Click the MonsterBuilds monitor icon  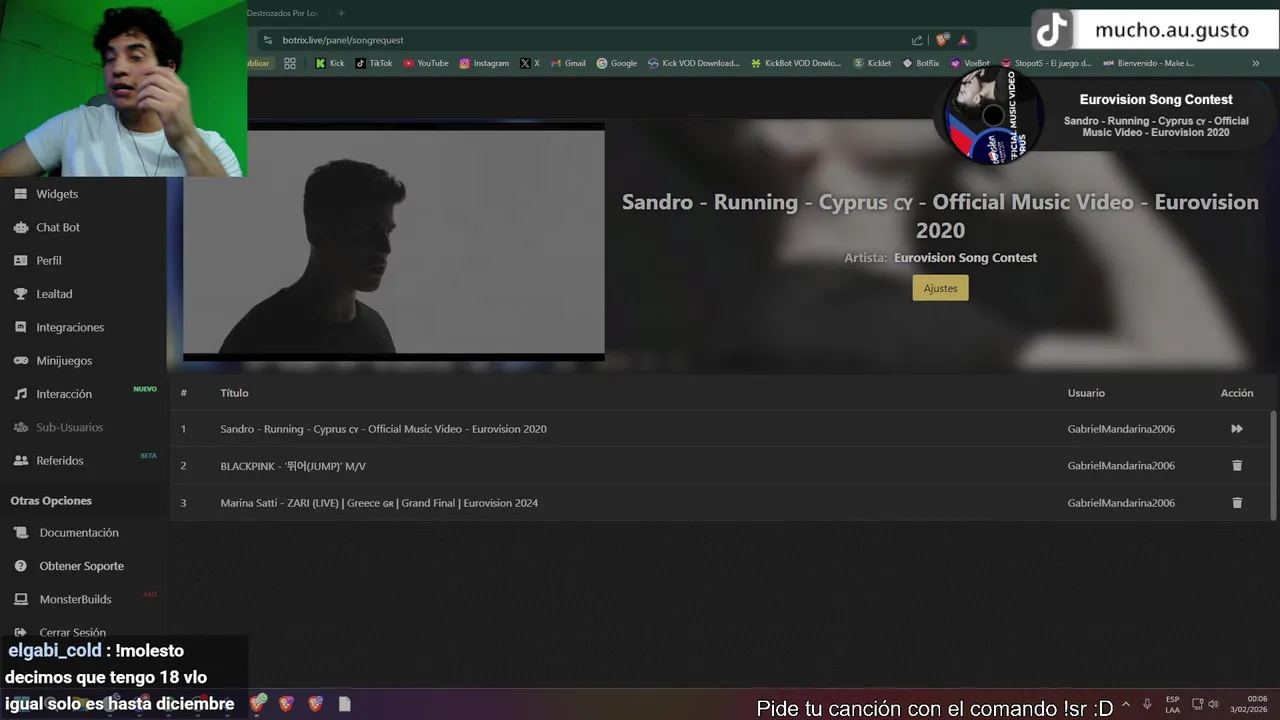pos(20,599)
